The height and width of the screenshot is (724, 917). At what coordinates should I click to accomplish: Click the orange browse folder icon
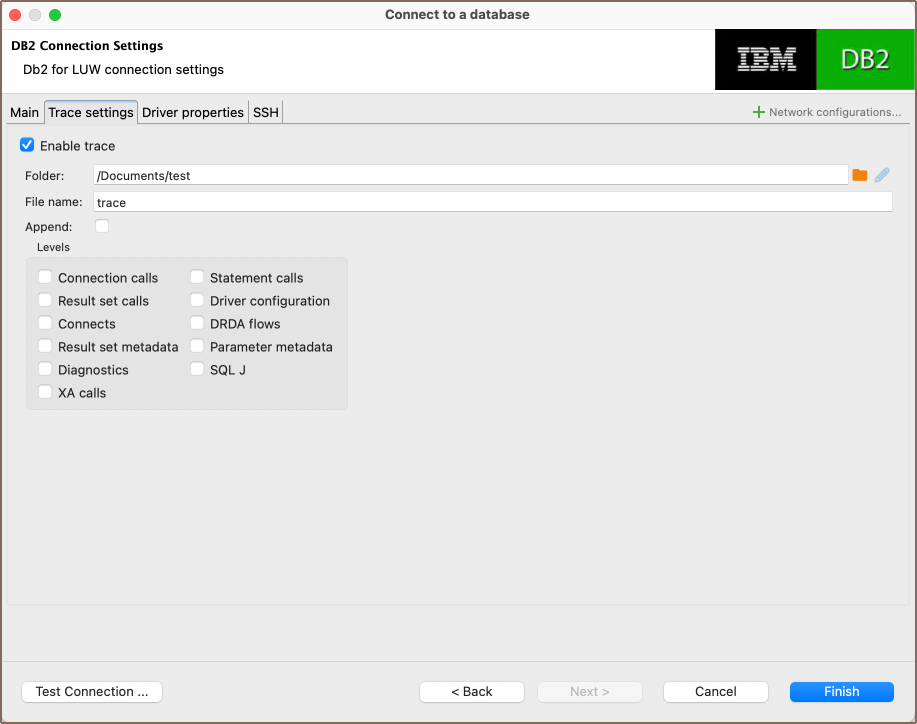pyautogui.click(x=859, y=175)
